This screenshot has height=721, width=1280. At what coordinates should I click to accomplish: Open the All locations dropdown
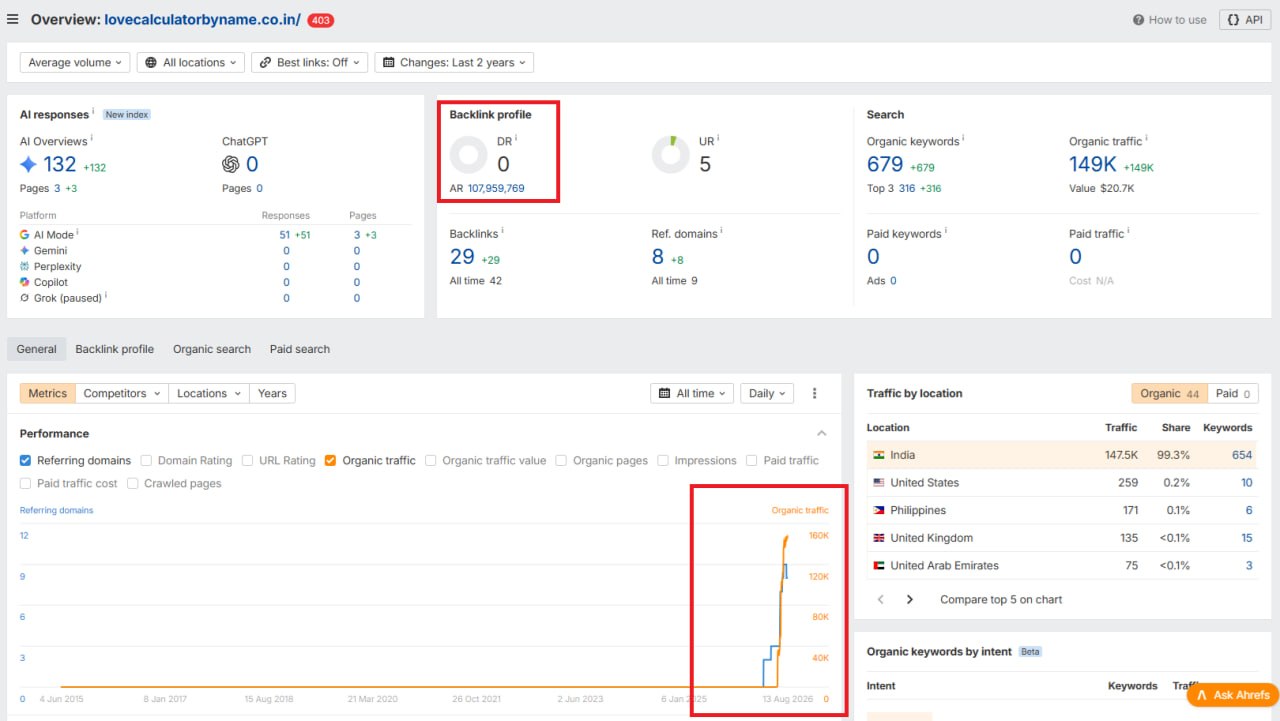(191, 63)
